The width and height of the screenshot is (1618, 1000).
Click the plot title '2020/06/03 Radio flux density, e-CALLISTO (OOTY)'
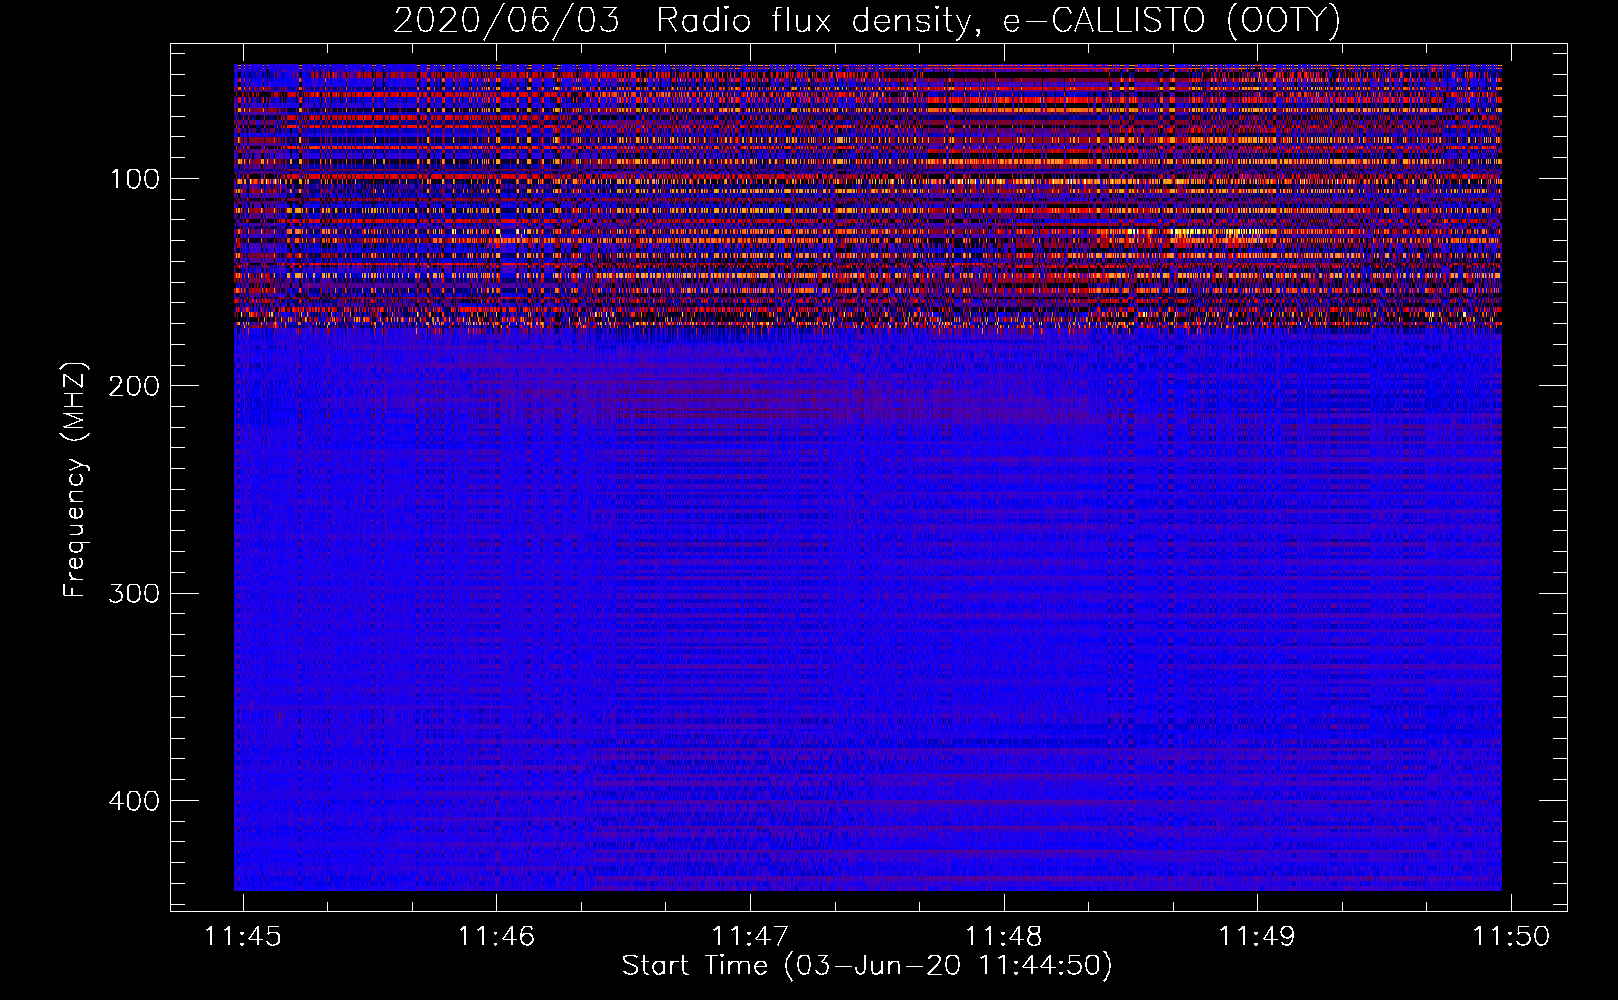pyautogui.click(x=866, y=20)
